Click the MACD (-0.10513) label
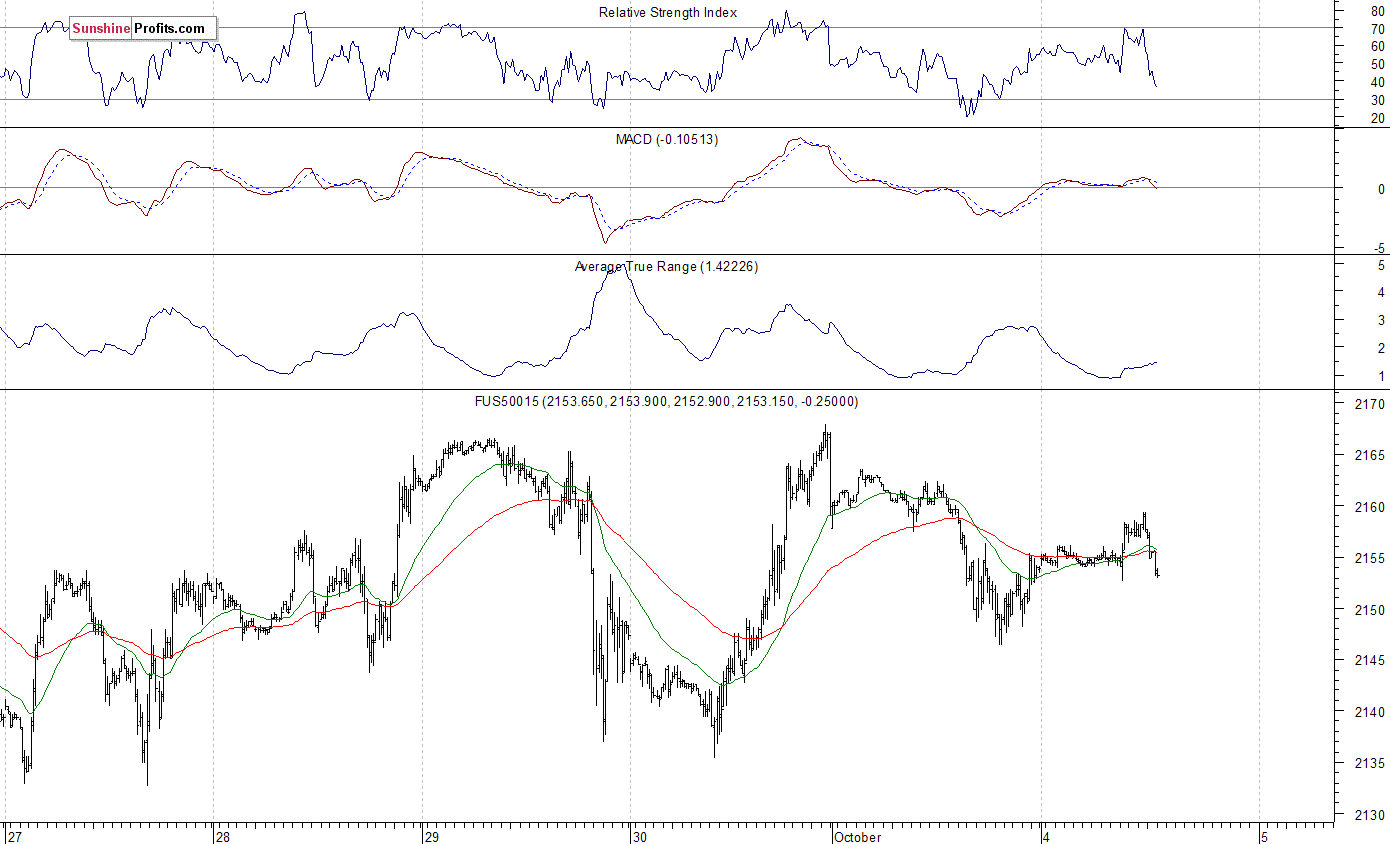 666,139
